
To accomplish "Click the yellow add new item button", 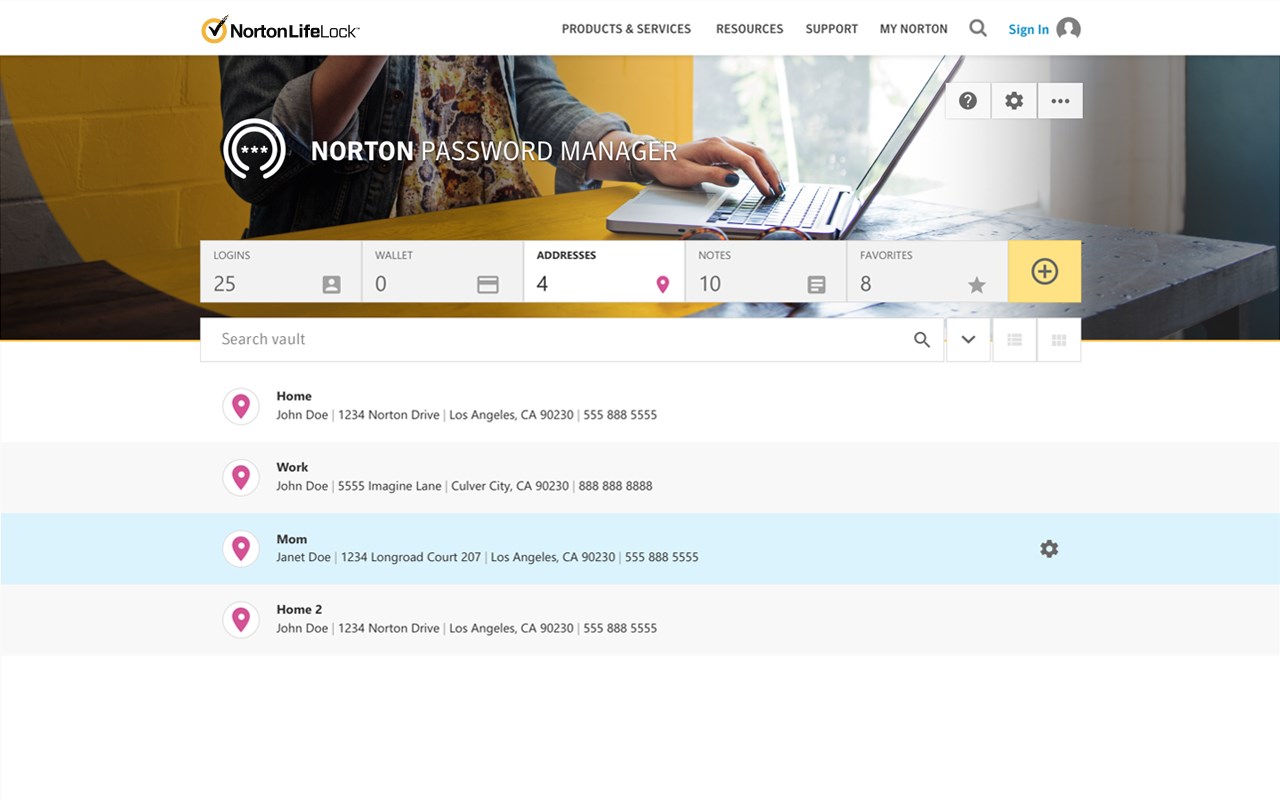I will pos(1045,271).
